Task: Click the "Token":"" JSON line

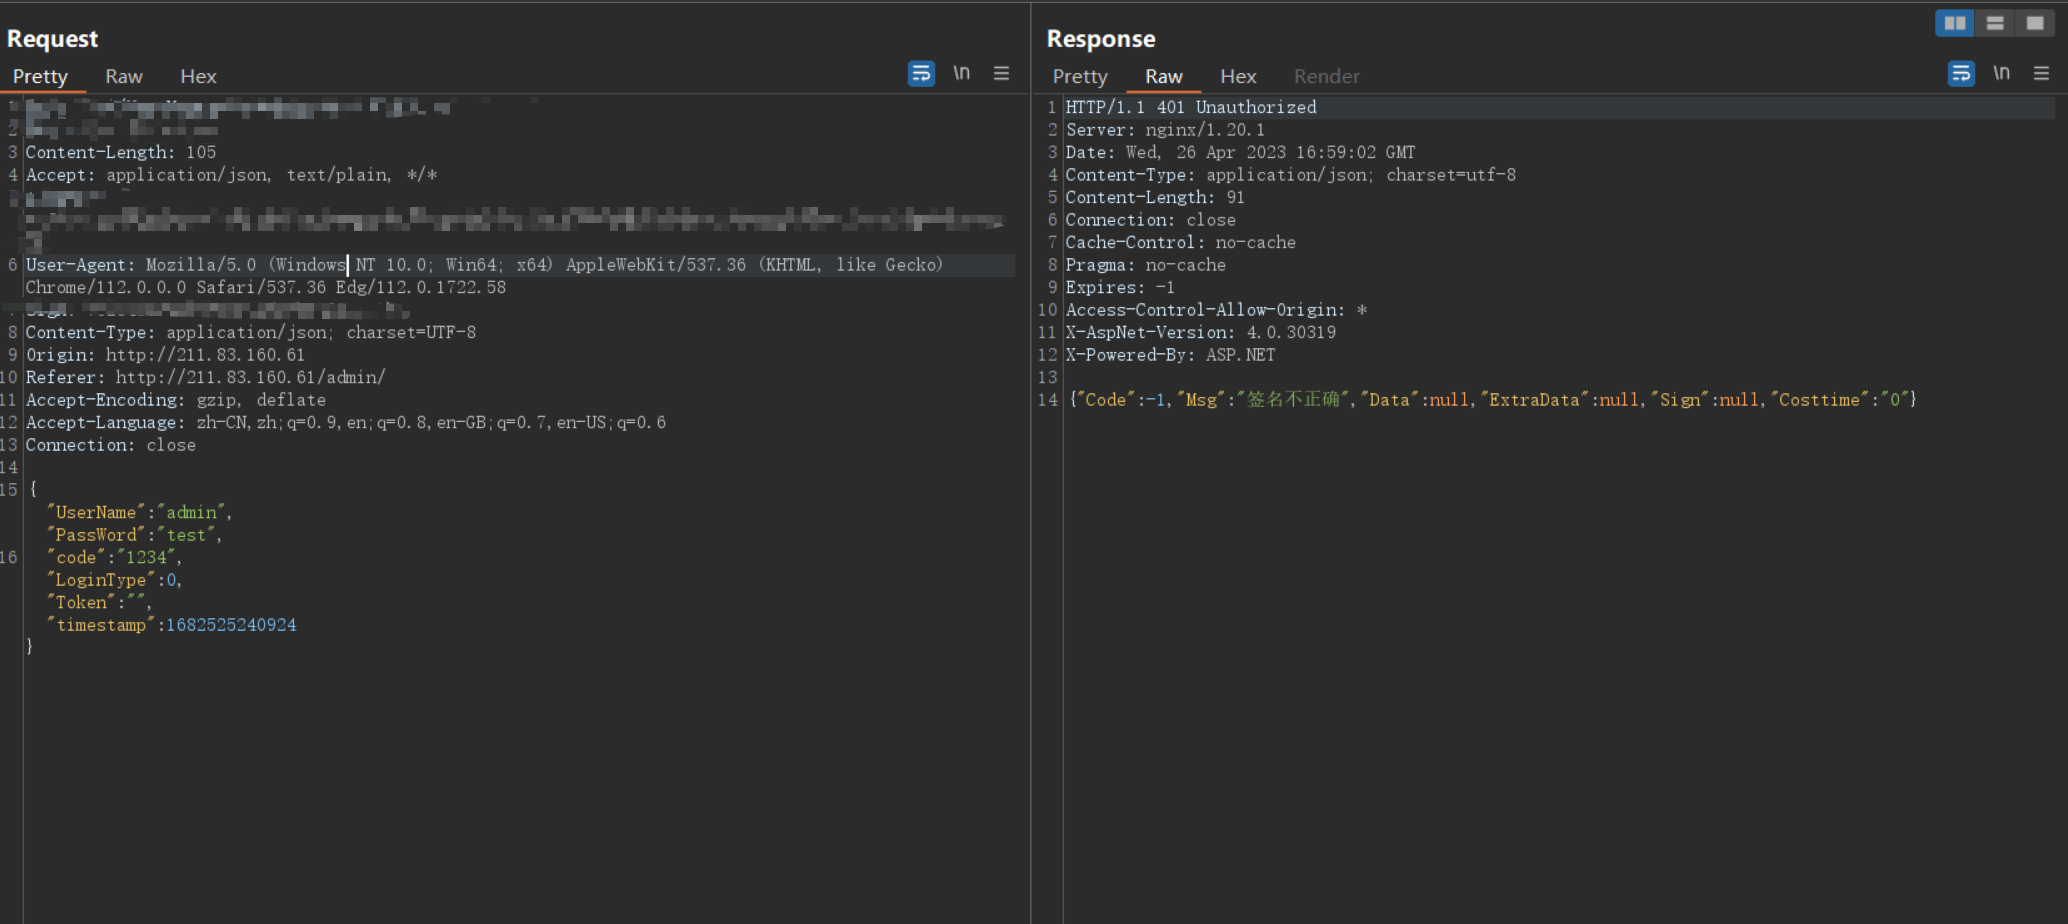Action: [99, 603]
